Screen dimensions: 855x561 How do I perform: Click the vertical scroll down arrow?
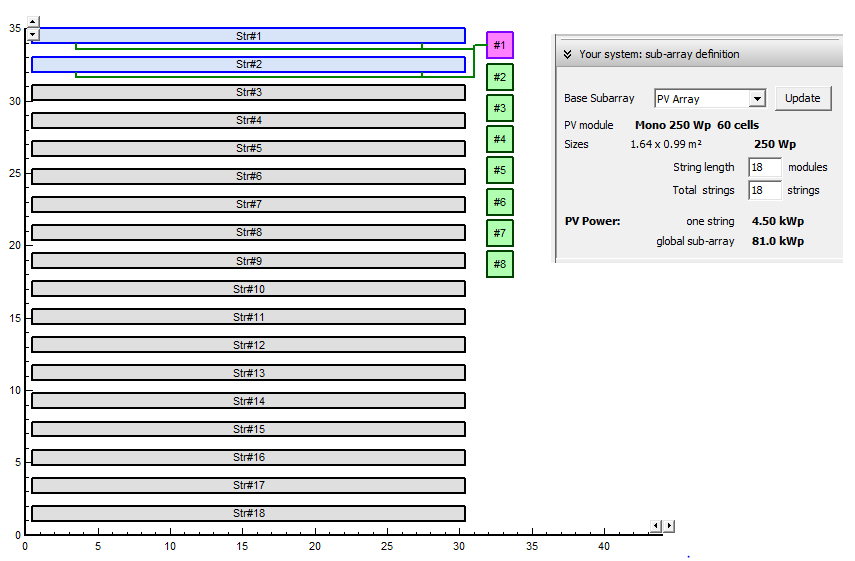tap(33, 34)
